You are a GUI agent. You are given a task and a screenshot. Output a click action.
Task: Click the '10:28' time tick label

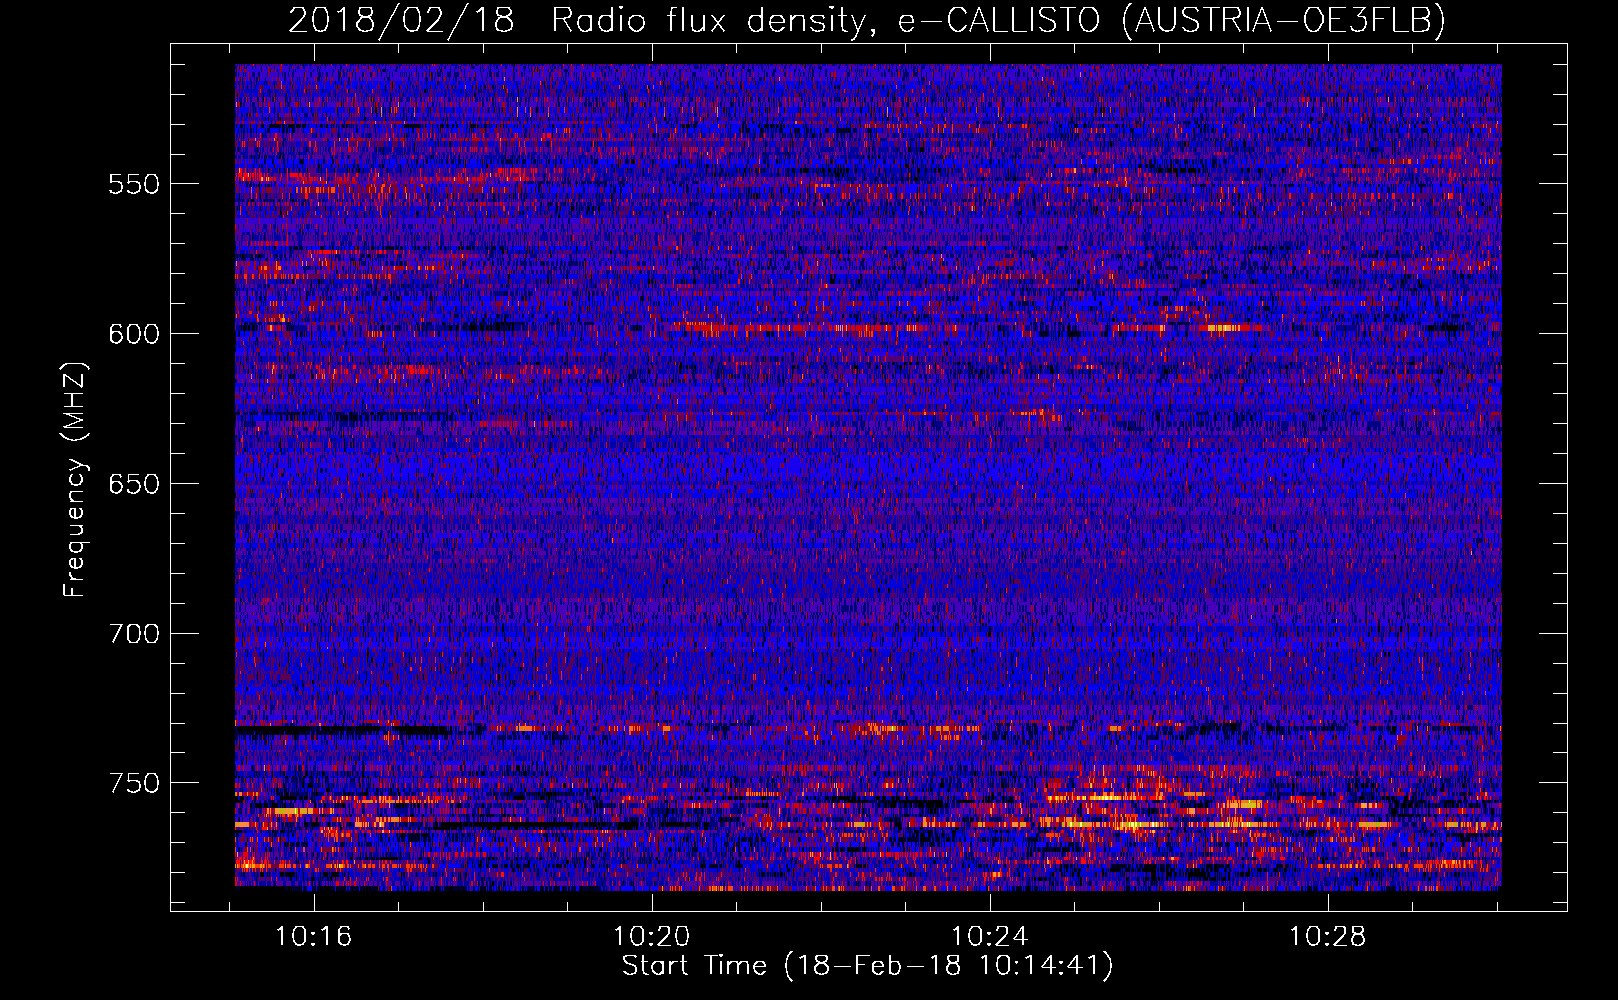coord(1327,937)
